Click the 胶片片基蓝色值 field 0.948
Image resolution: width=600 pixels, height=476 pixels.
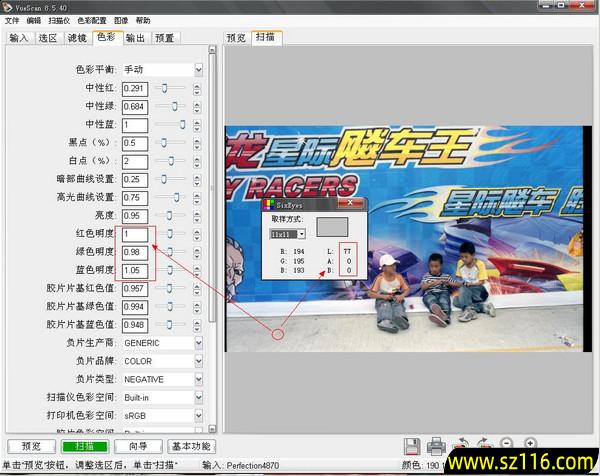135,325
